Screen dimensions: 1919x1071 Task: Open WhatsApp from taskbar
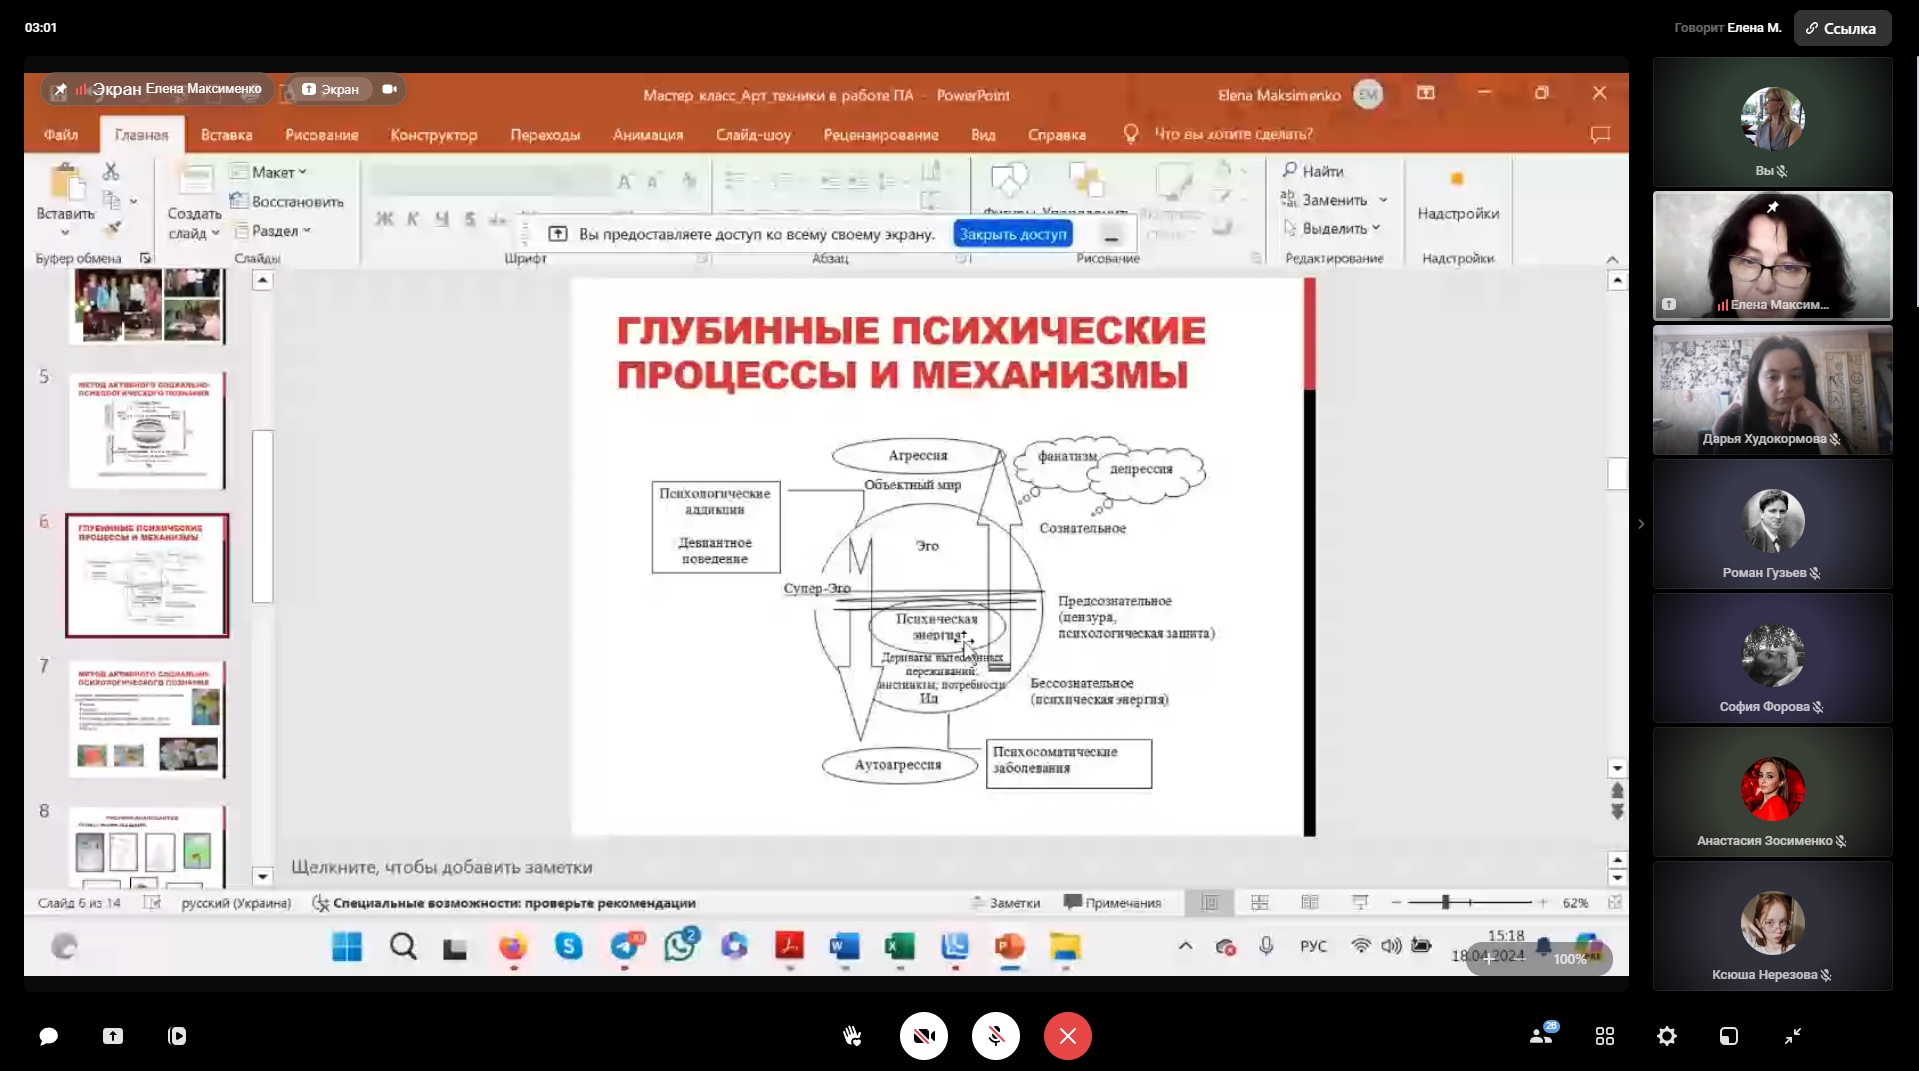(680, 947)
